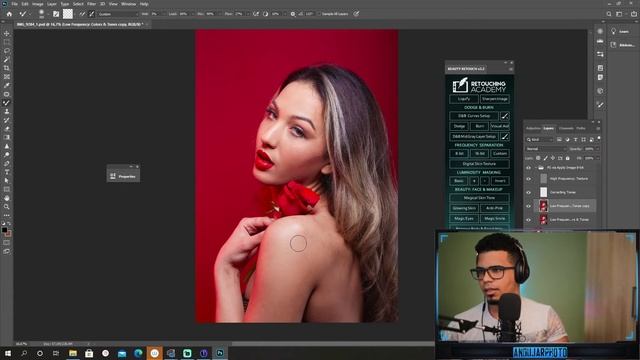Enable the Sample All Layers checkbox
This screenshot has width=640, height=360.
click(319, 14)
